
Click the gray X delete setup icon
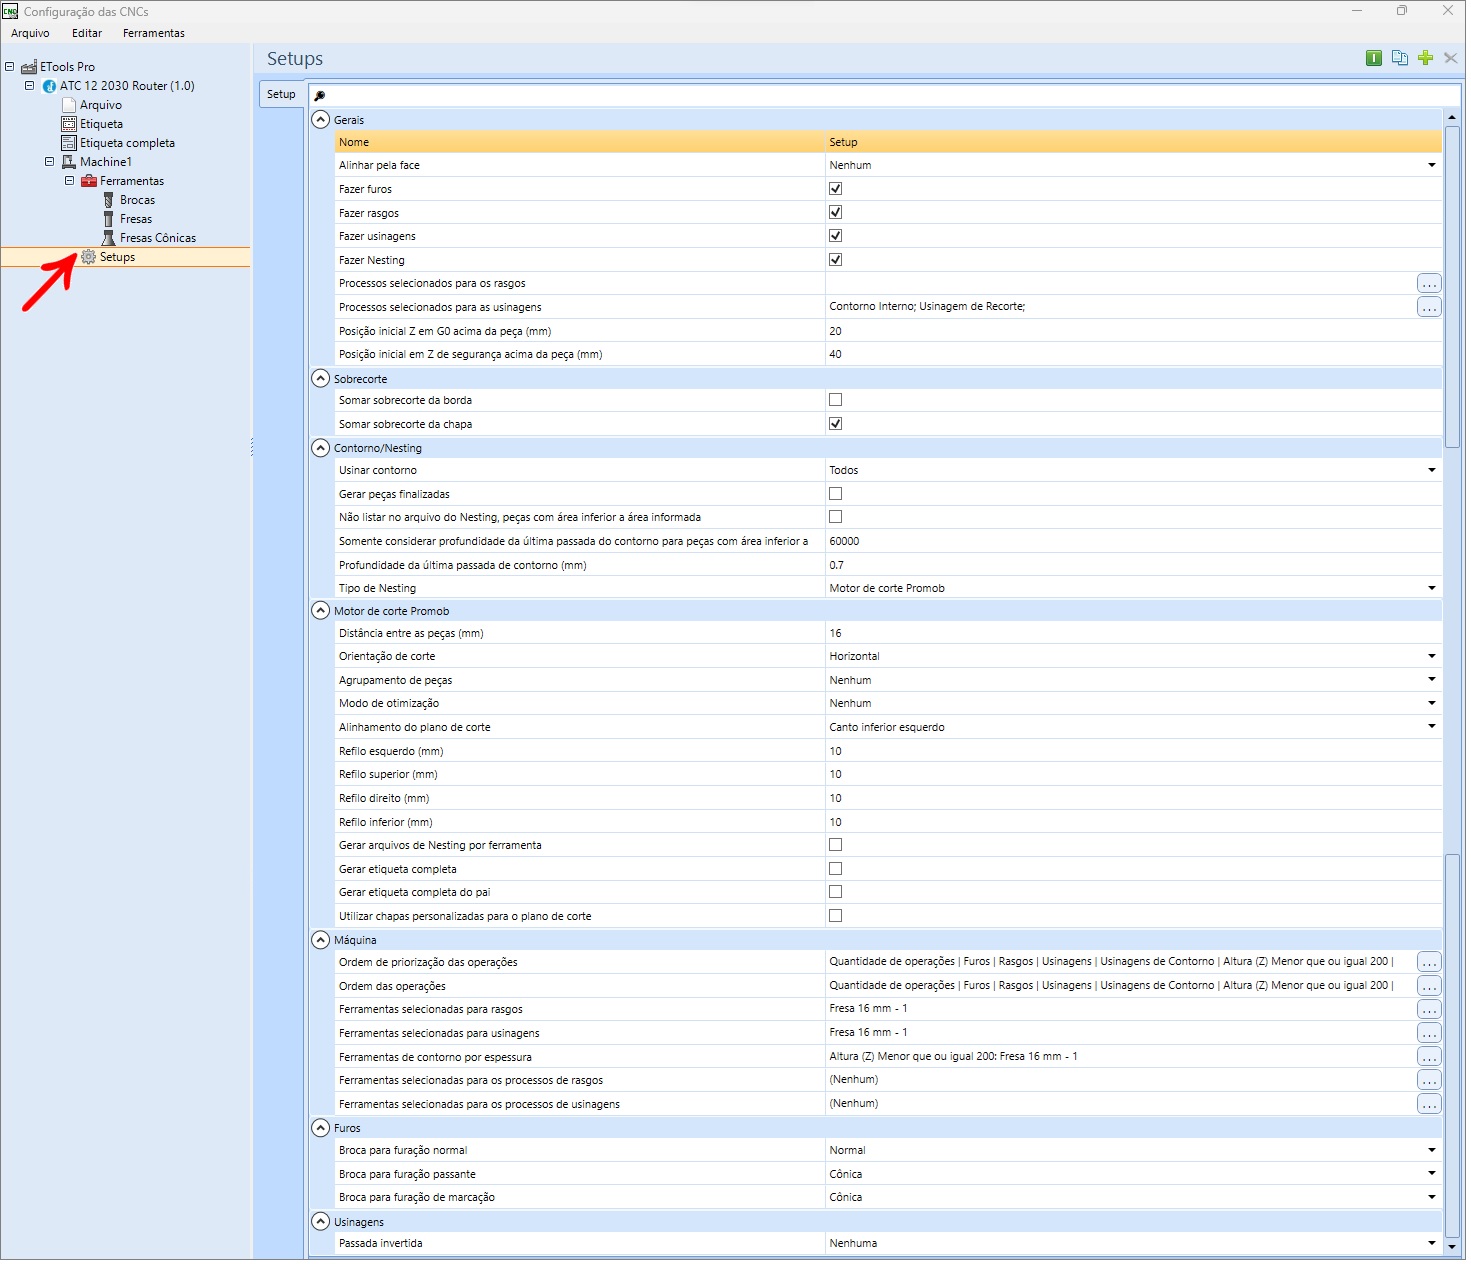1450,58
